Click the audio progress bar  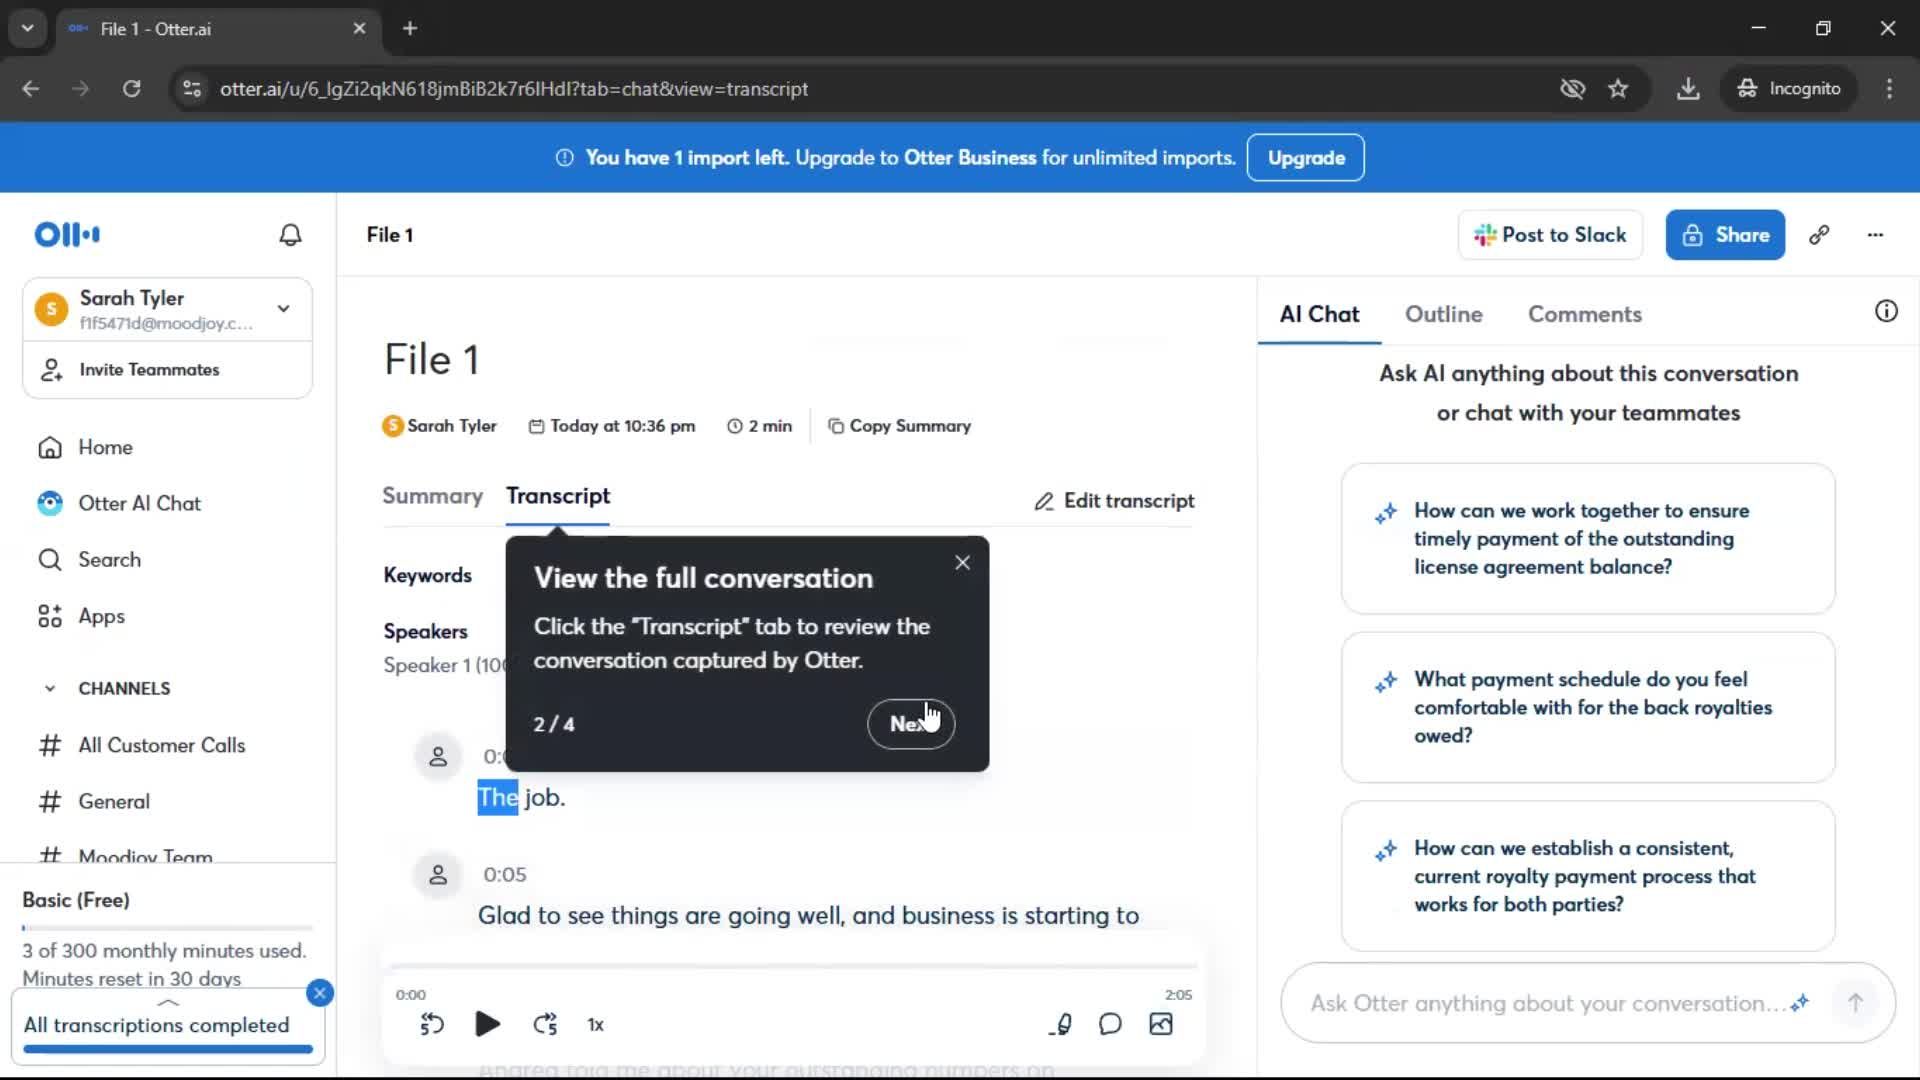pos(792,966)
